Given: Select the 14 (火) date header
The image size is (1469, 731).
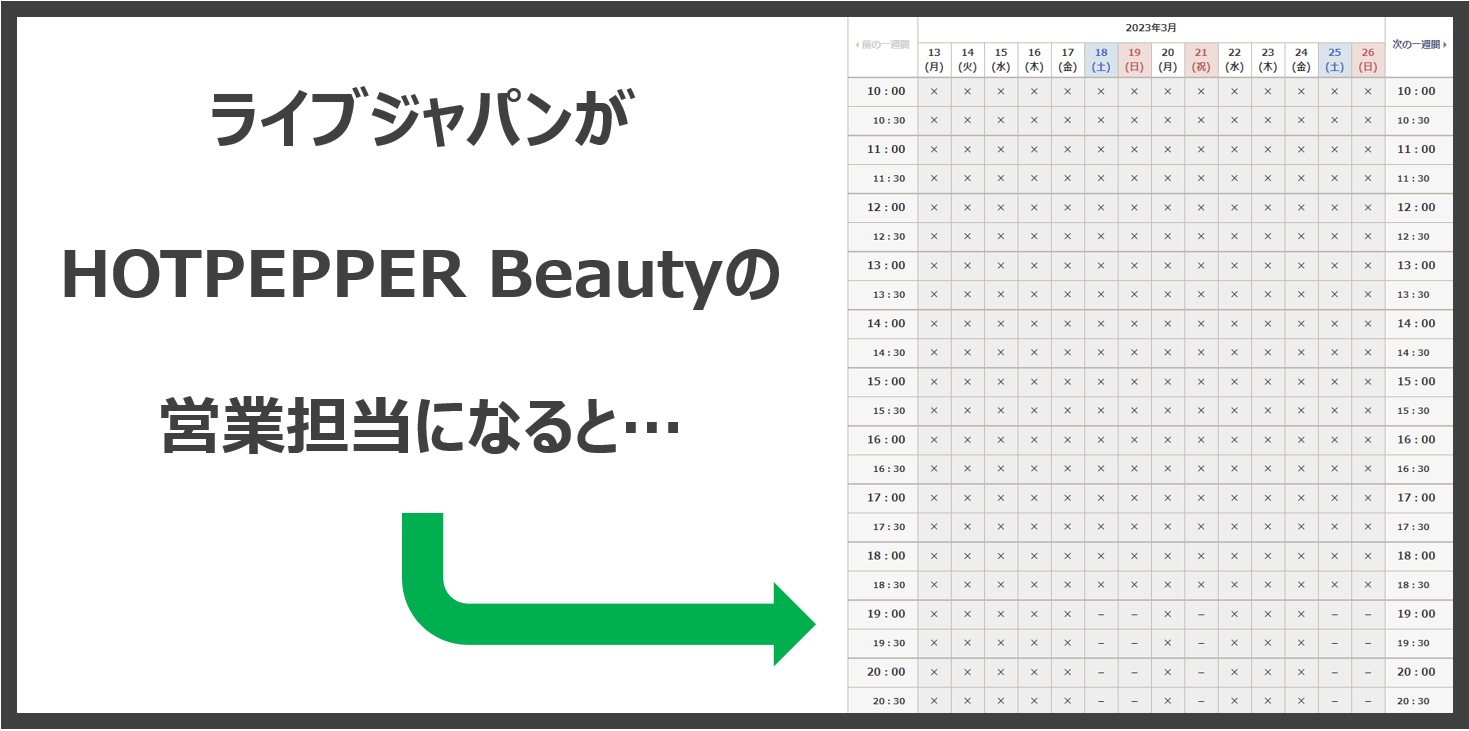Looking at the screenshot, I should (967, 60).
